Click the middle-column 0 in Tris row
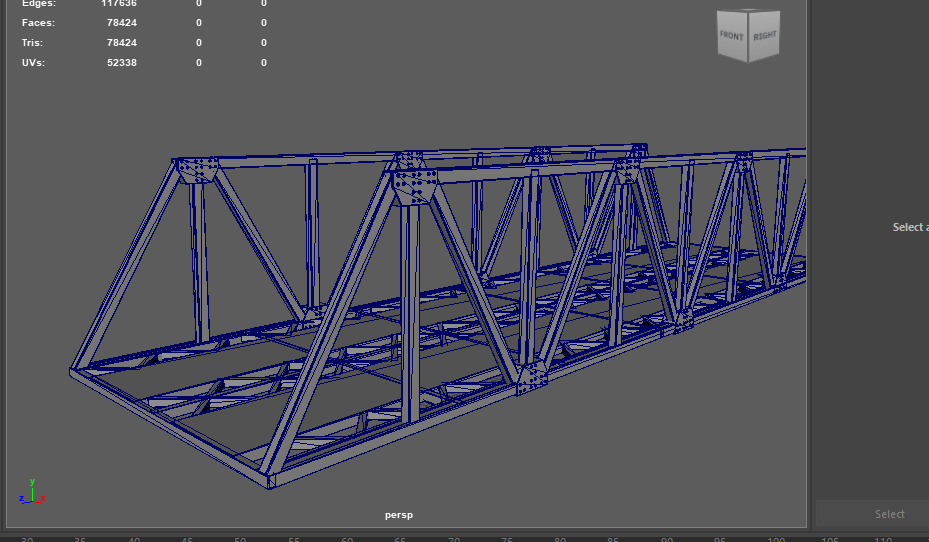The height and width of the screenshot is (542, 929). pyautogui.click(x=198, y=43)
